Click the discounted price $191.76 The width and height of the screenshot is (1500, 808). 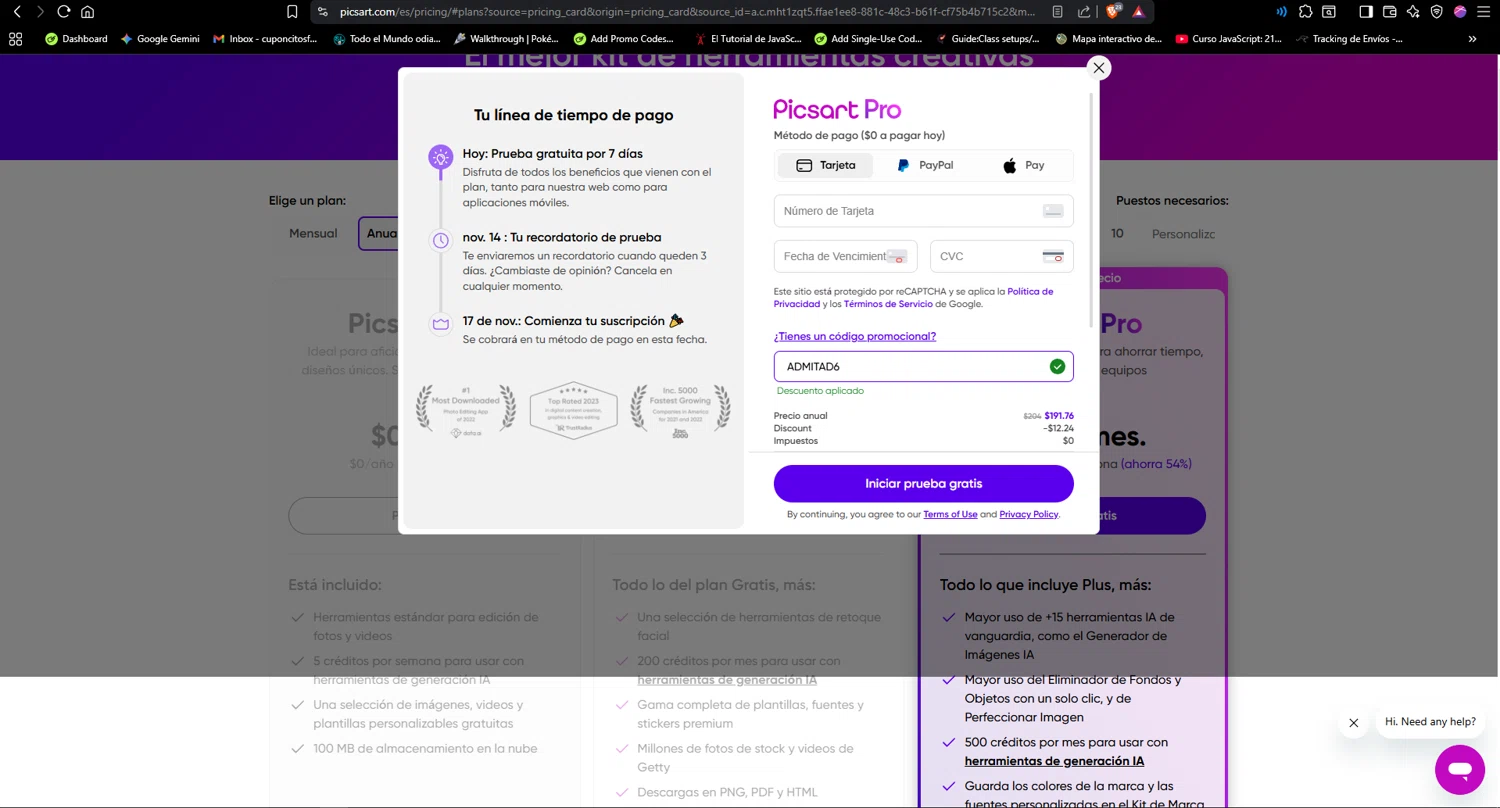pos(1059,416)
